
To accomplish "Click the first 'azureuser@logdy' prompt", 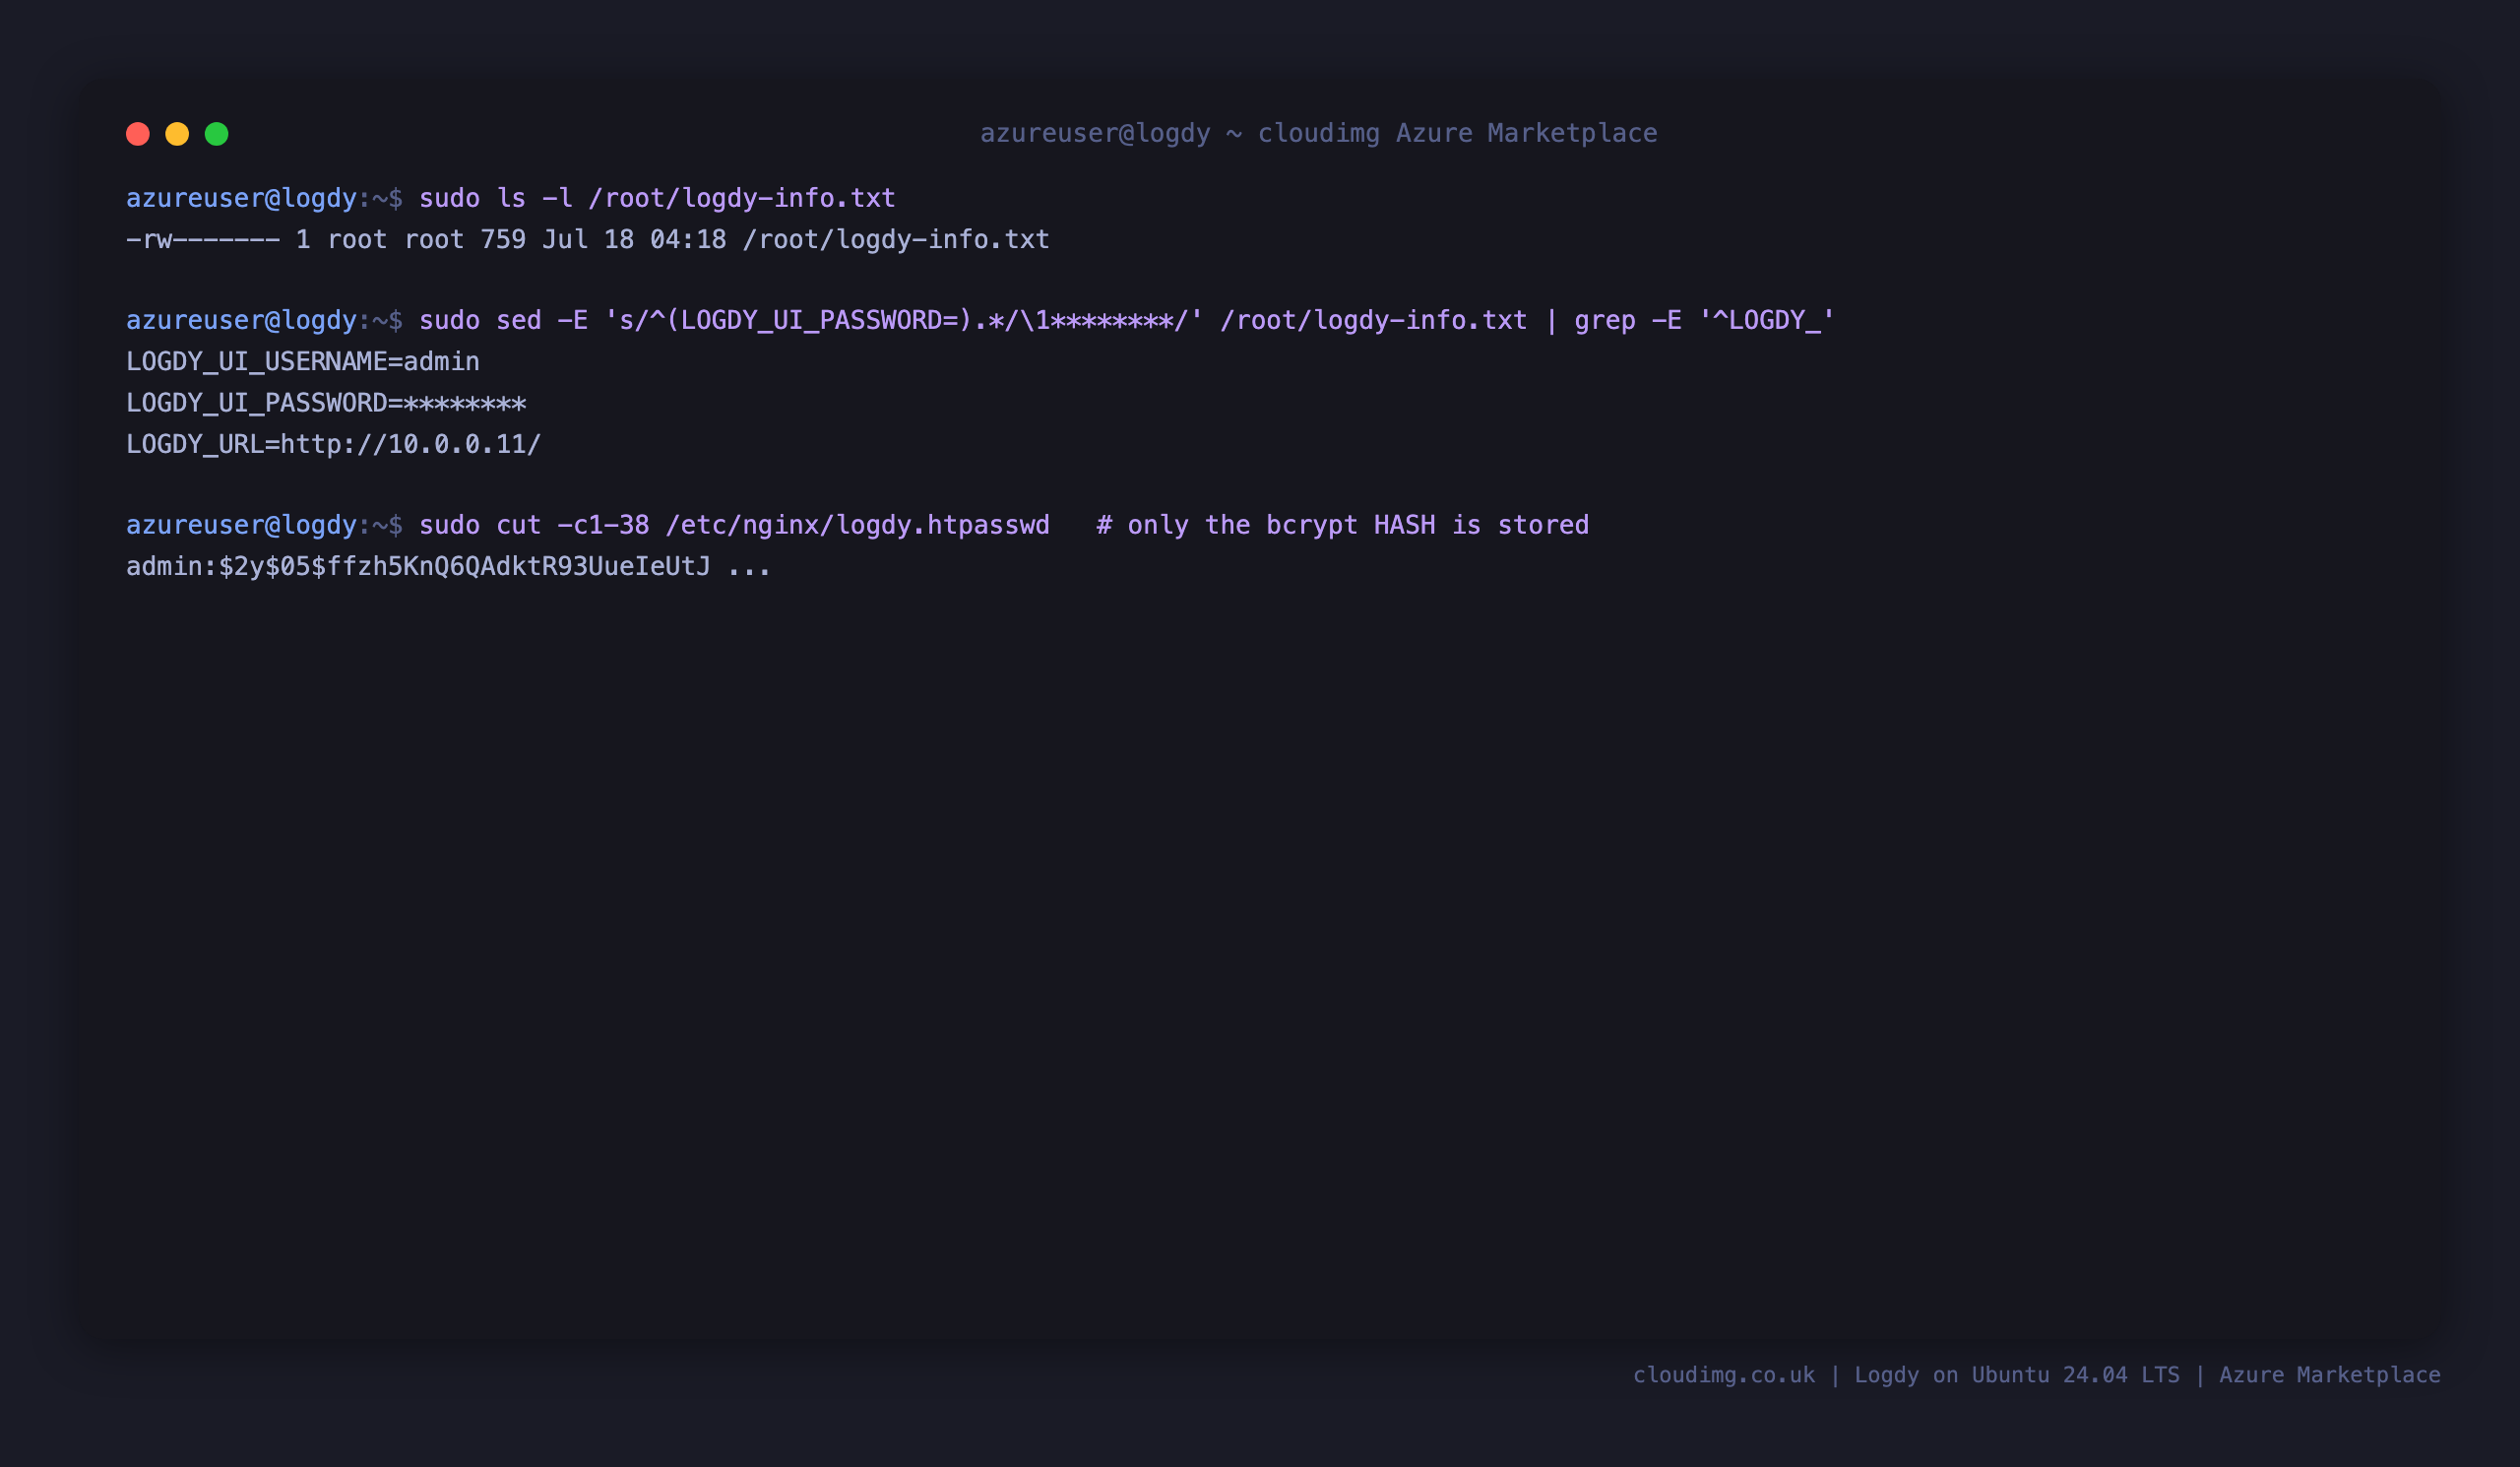I will 241,198.
